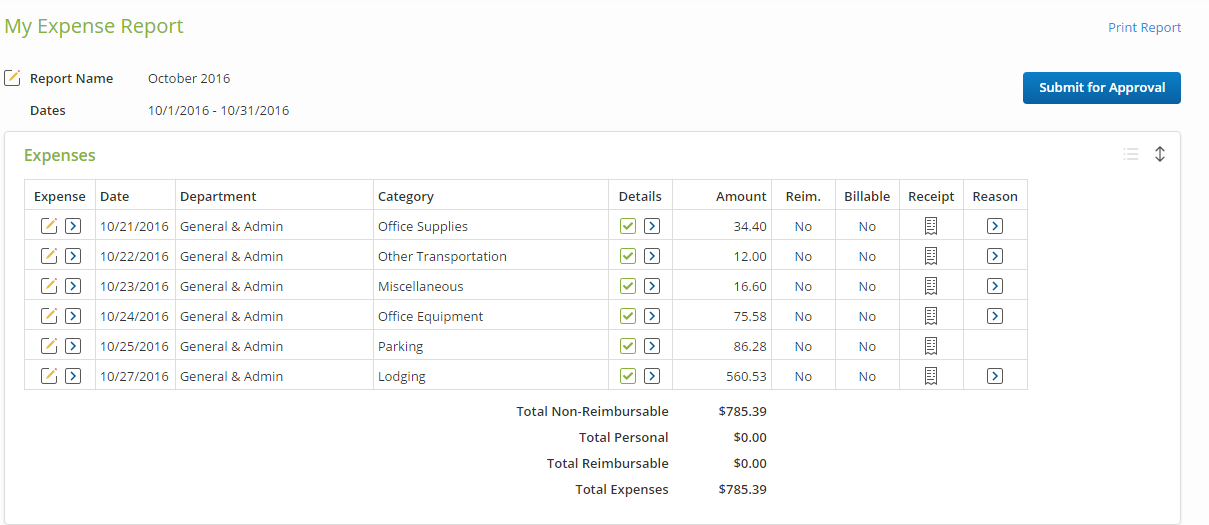
Task: Expand reason arrow for Lodging expense
Action: 994,376
